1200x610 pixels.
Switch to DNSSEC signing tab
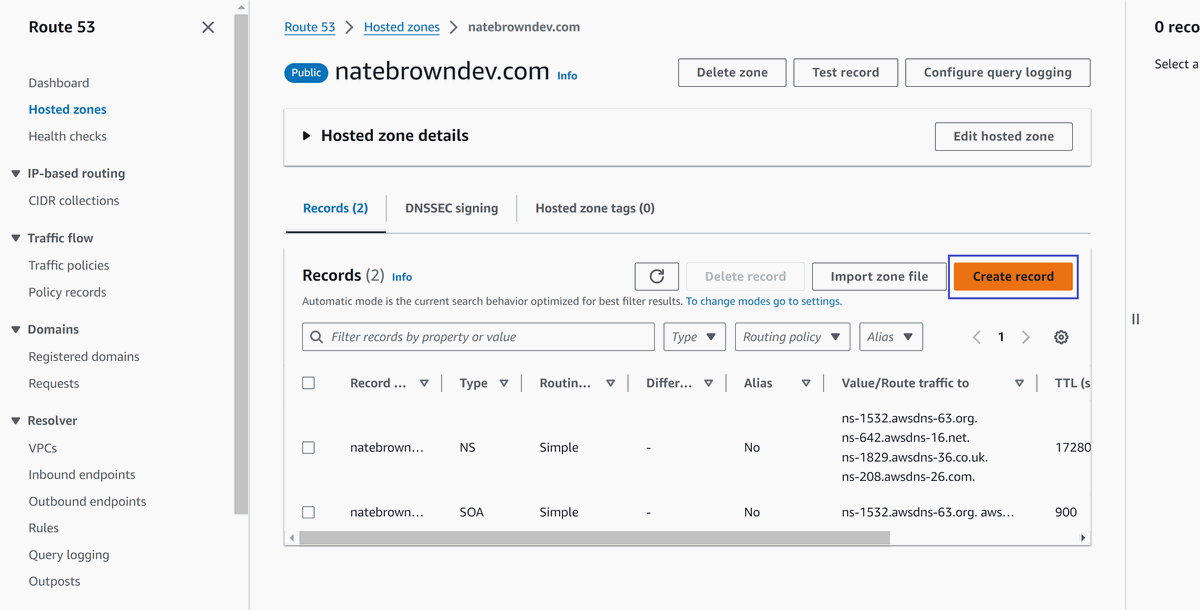point(451,208)
